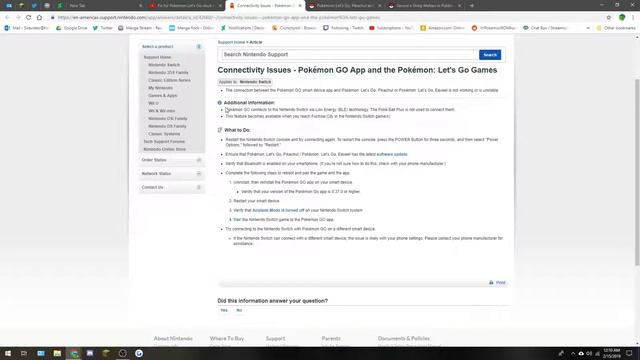Click Support Home in the sidebar
The height and width of the screenshot is (360, 640).
pos(157,57)
